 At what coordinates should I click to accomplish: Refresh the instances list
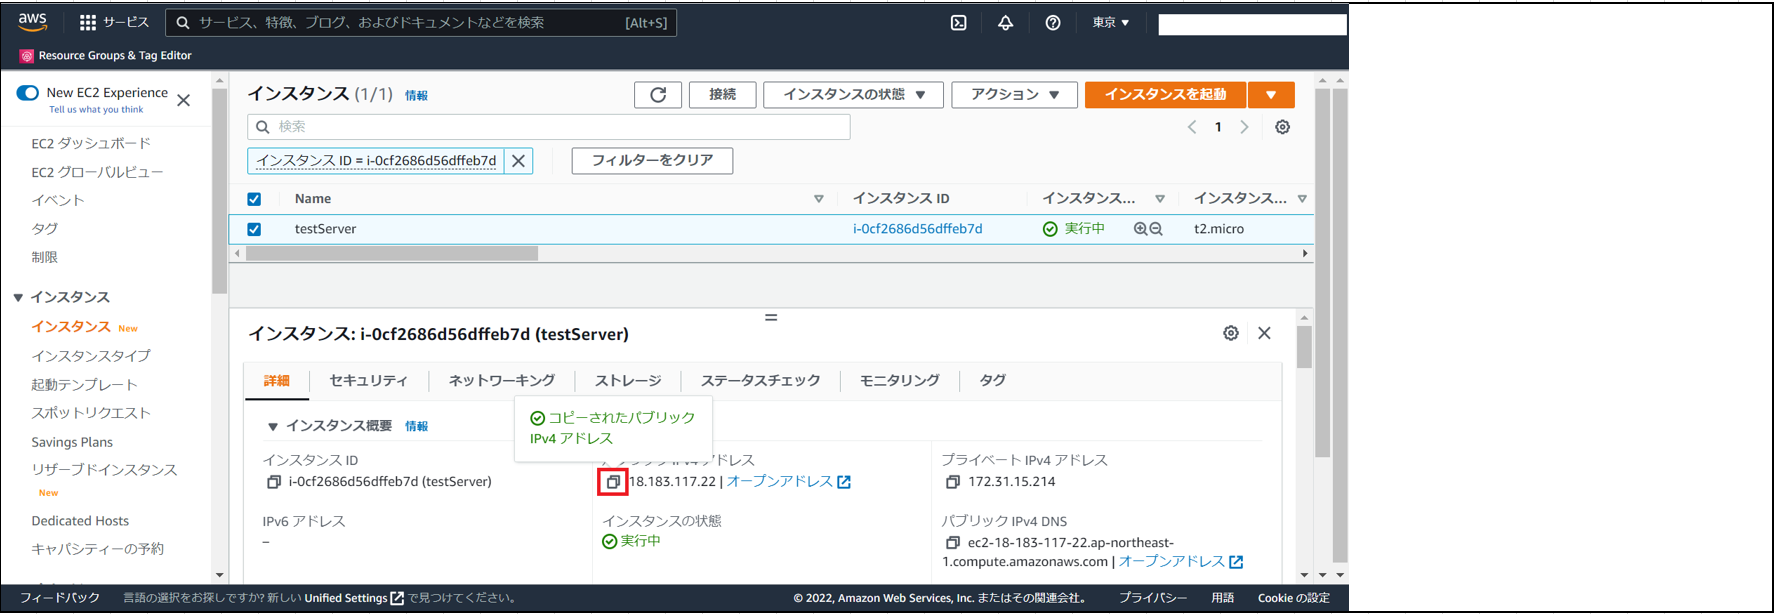tap(658, 95)
